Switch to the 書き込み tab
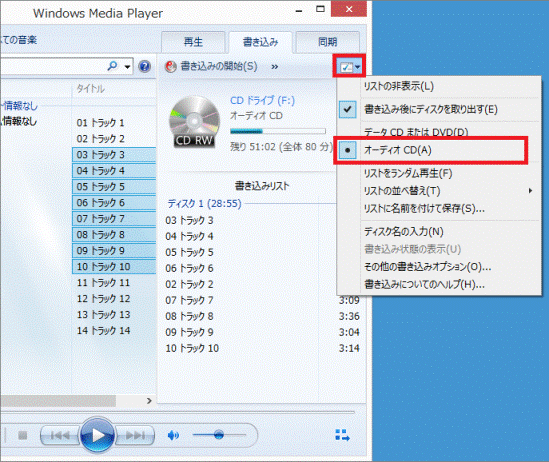The image size is (549, 462). coord(260,42)
